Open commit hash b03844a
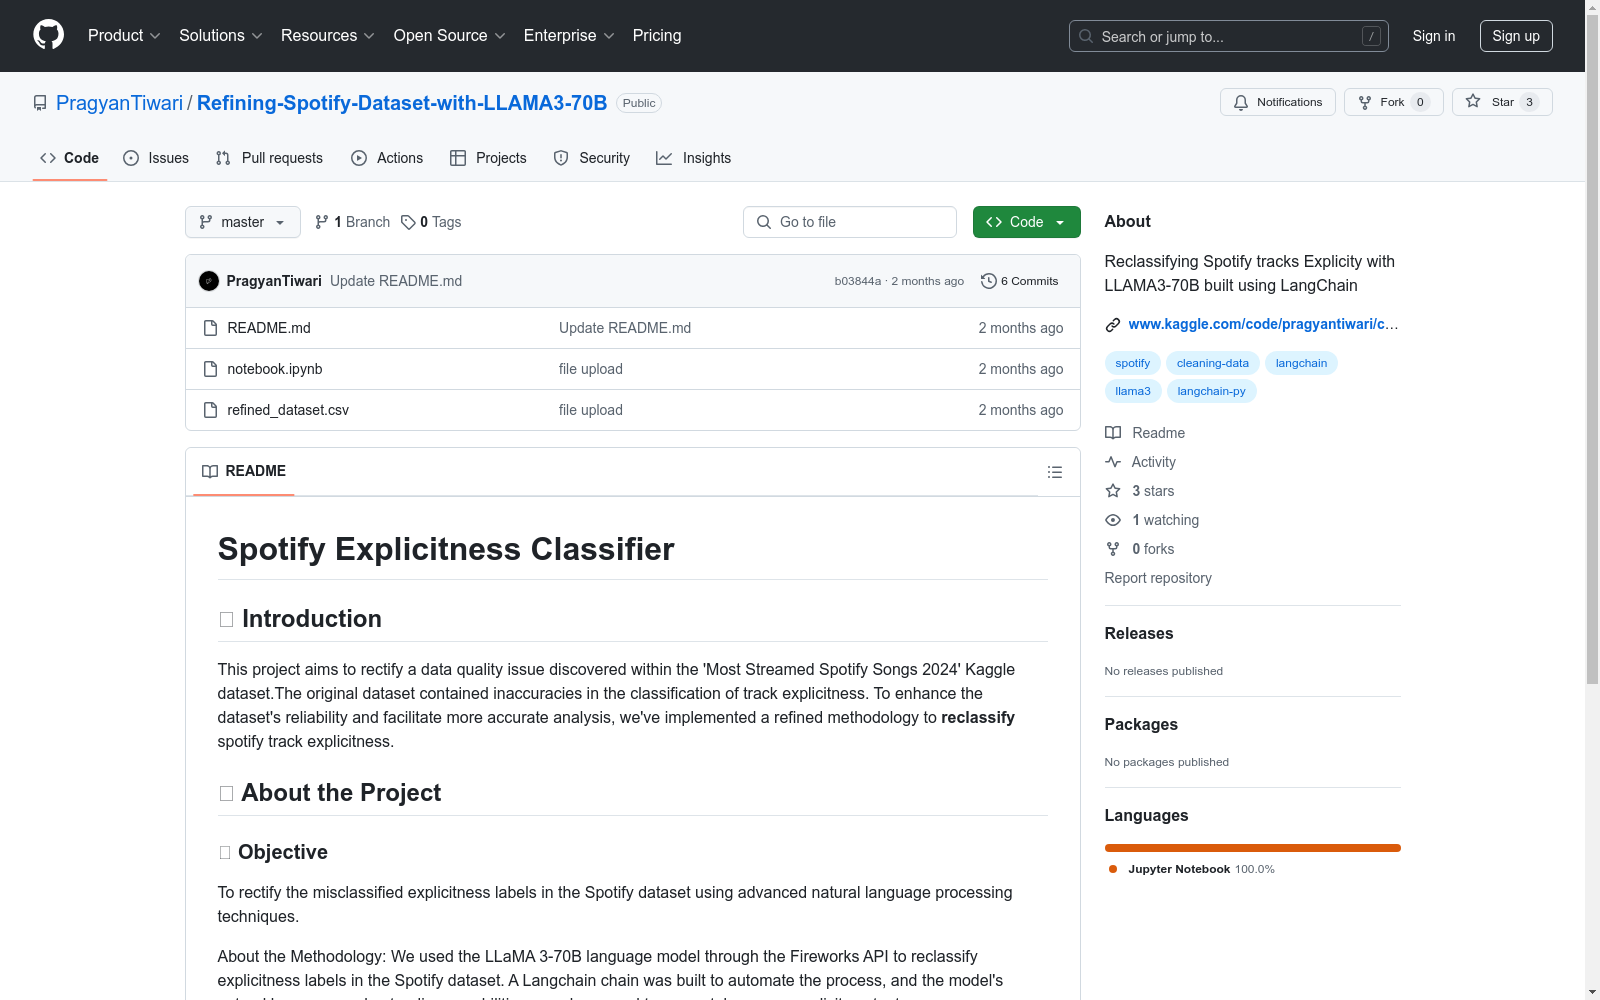Image resolution: width=1600 pixels, height=1000 pixels. pyautogui.click(x=858, y=281)
